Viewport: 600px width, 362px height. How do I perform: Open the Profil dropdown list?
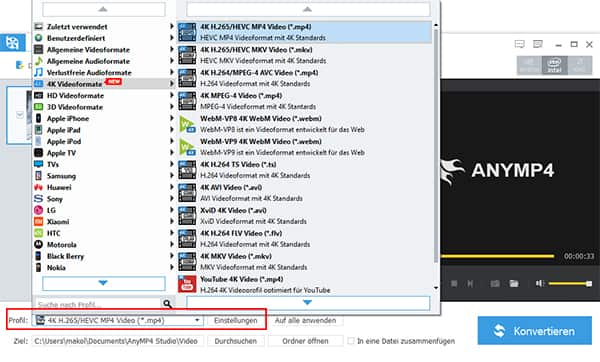coord(197,320)
